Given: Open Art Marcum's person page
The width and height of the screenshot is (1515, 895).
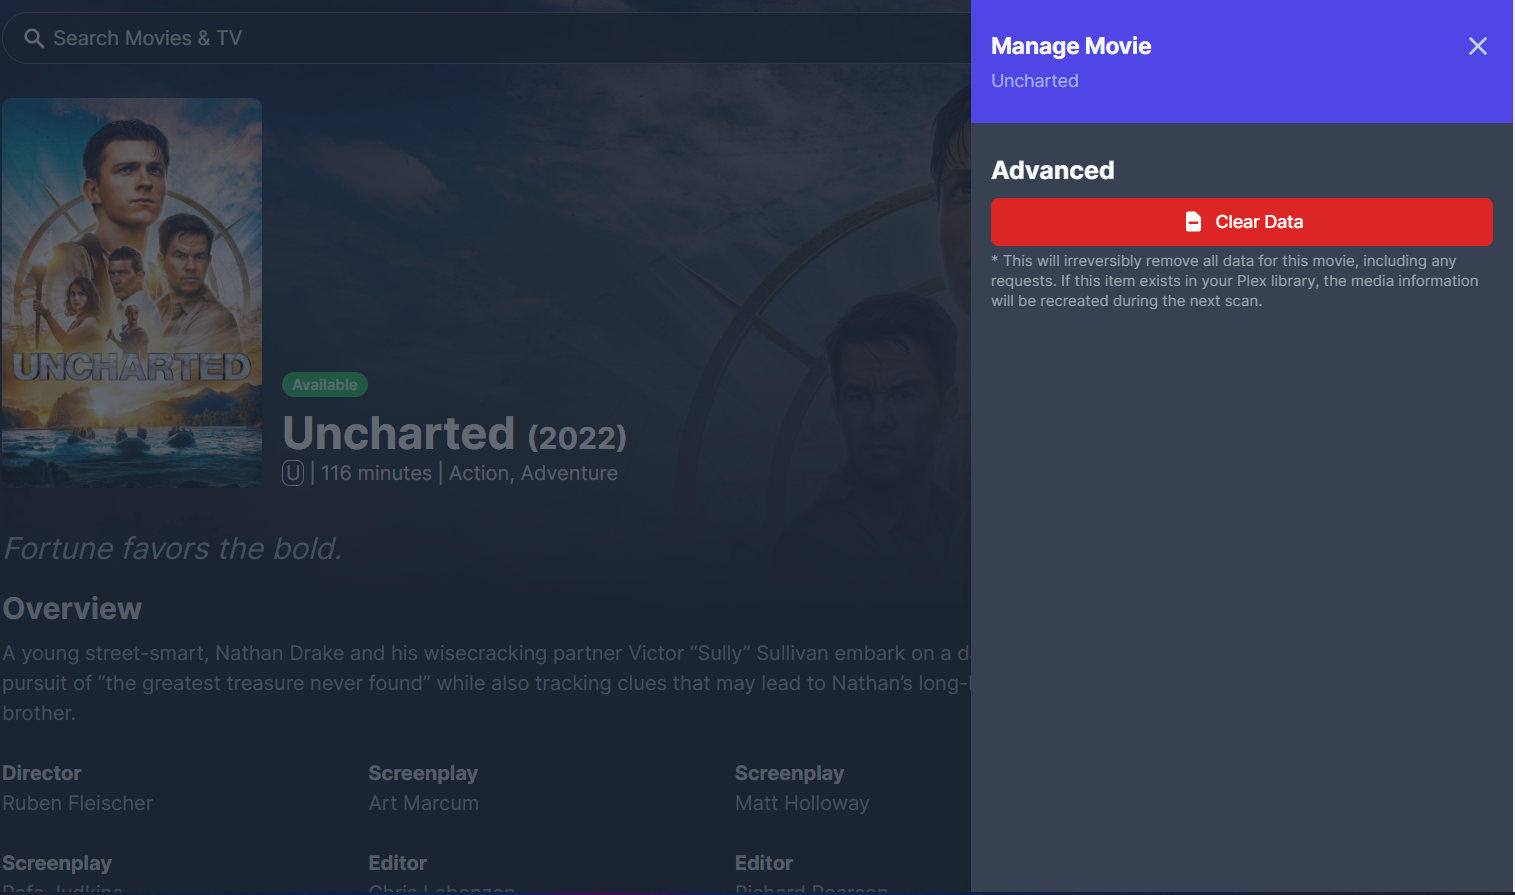Looking at the screenshot, I should pyautogui.click(x=424, y=803).
